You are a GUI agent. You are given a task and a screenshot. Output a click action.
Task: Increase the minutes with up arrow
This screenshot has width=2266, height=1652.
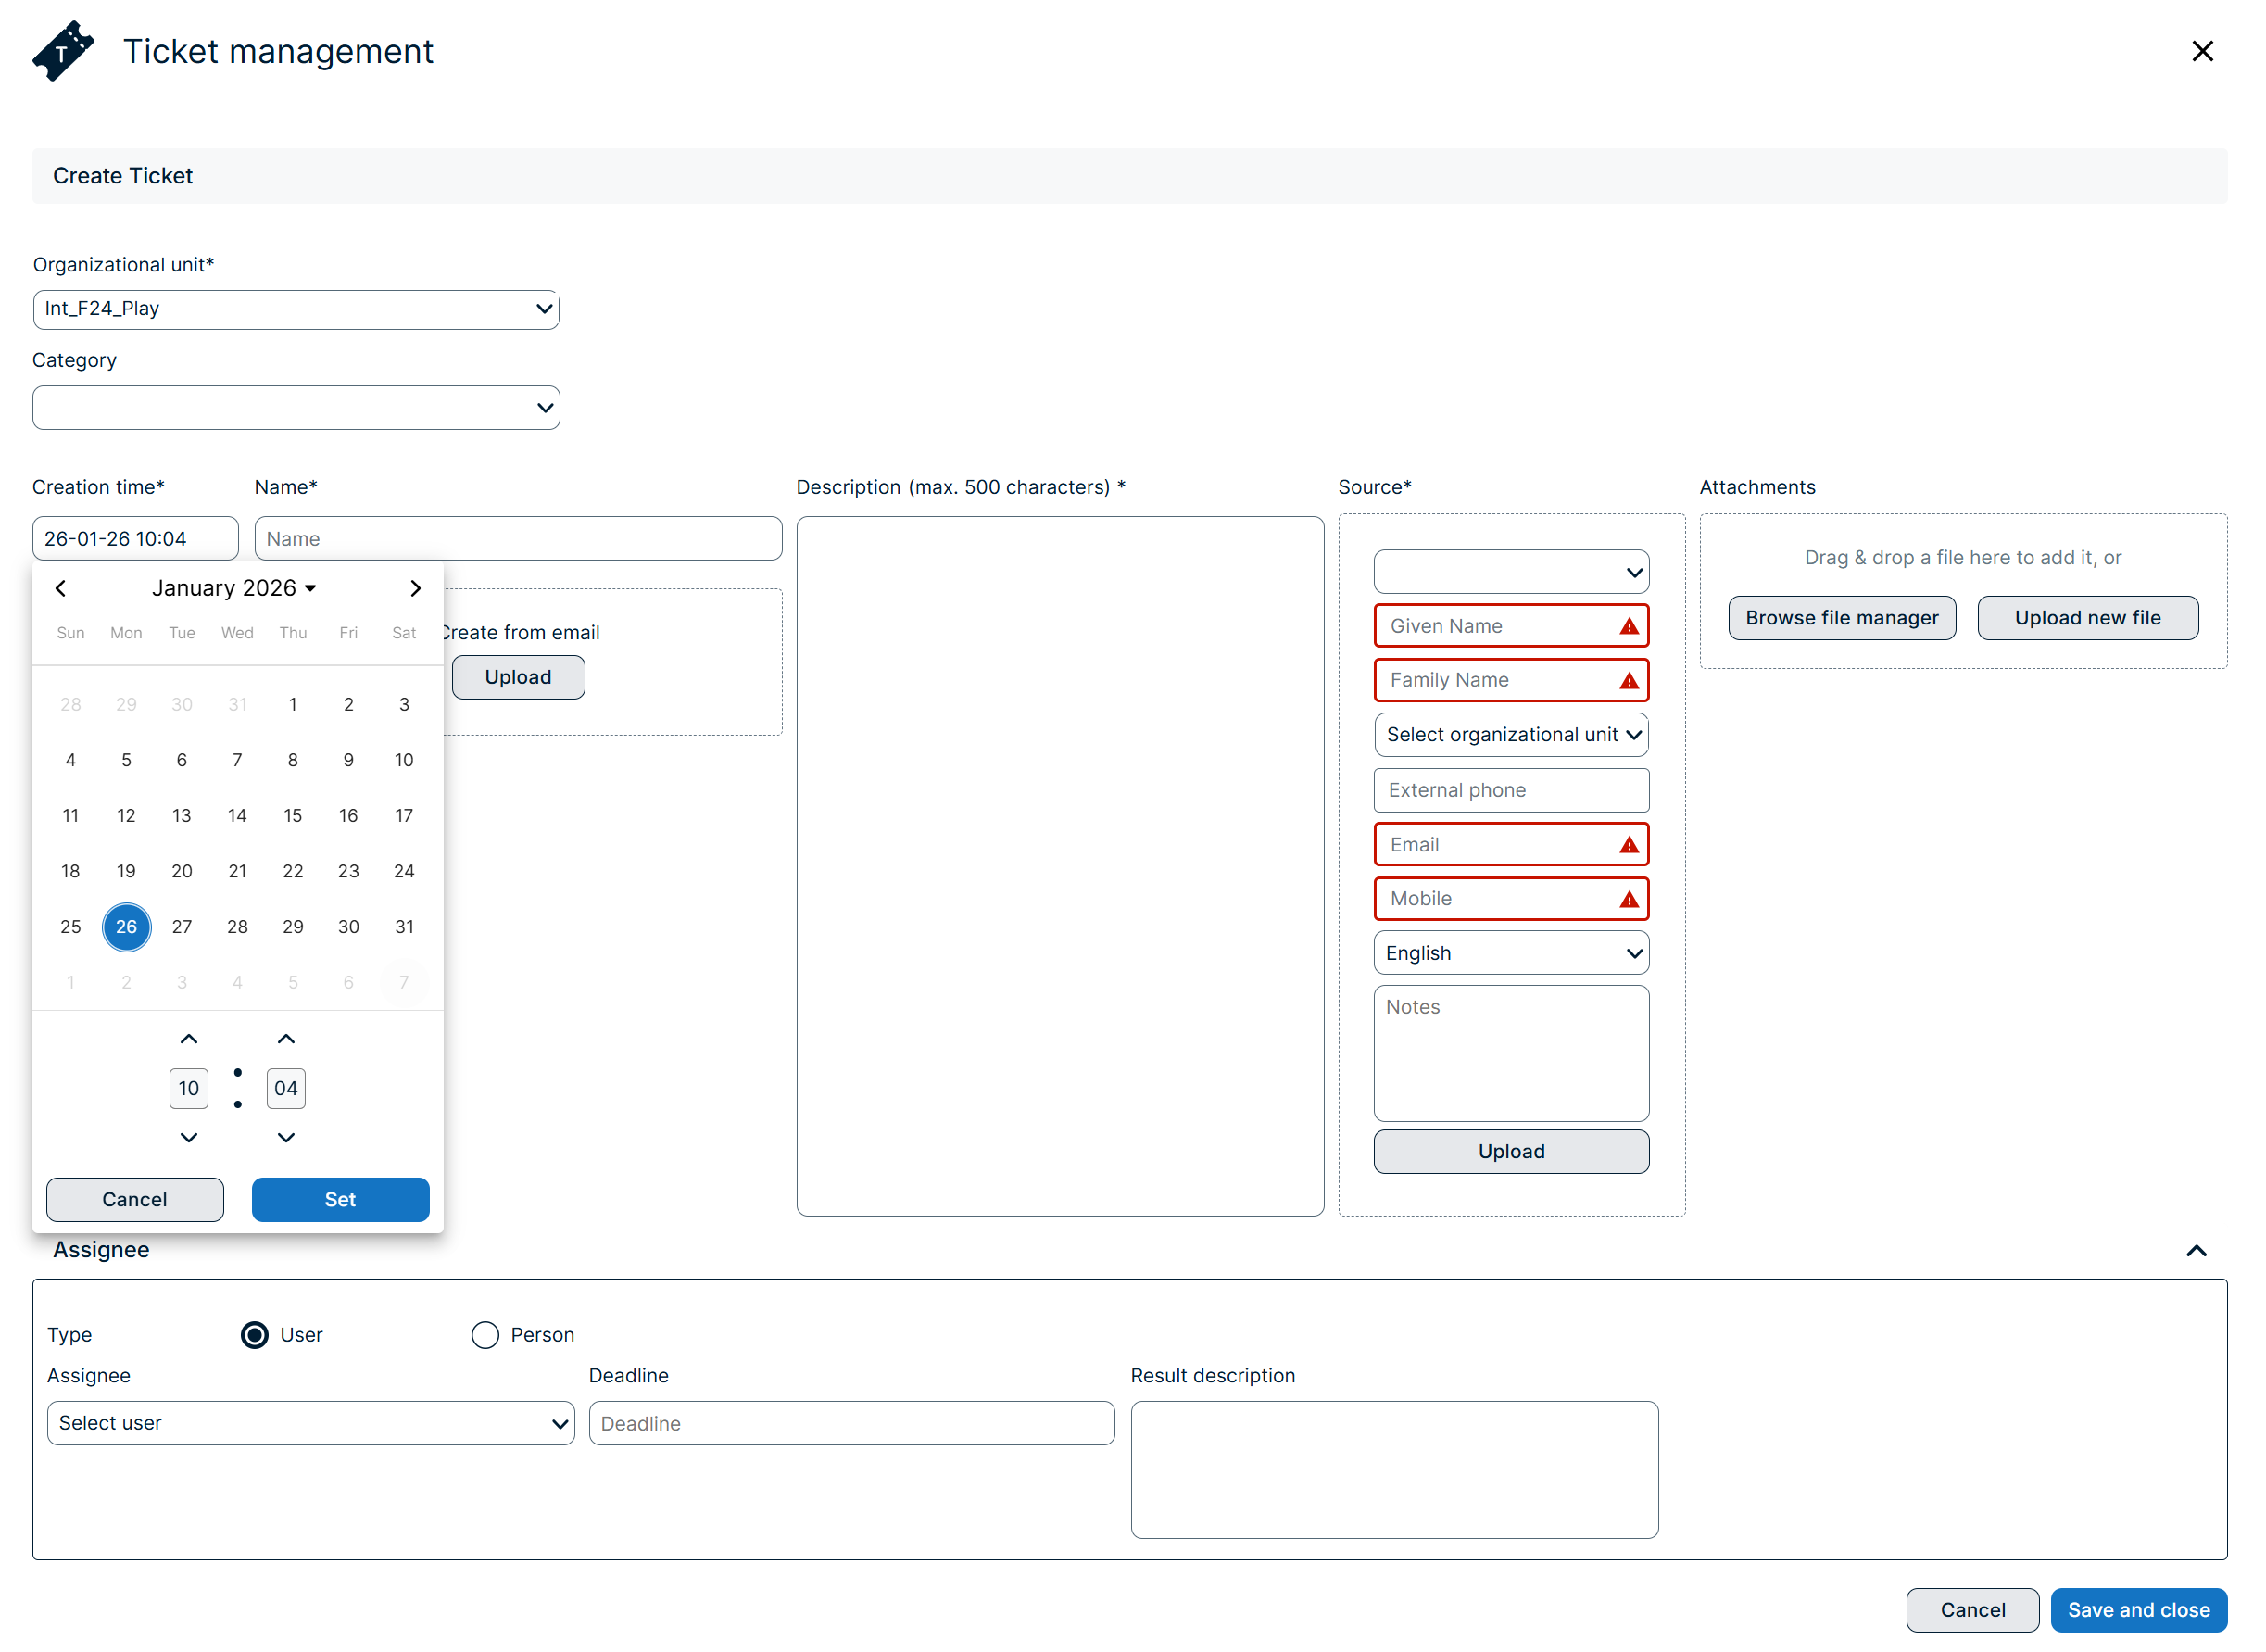point(286,1039)
